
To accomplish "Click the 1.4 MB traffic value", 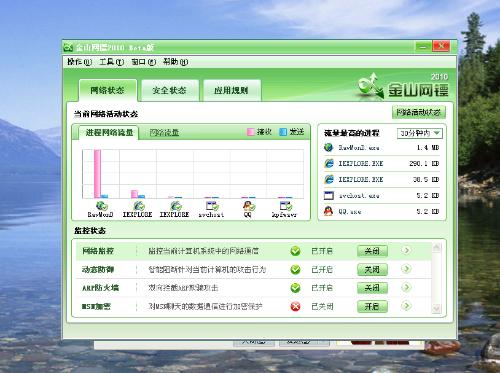I will tap(428, 147).
